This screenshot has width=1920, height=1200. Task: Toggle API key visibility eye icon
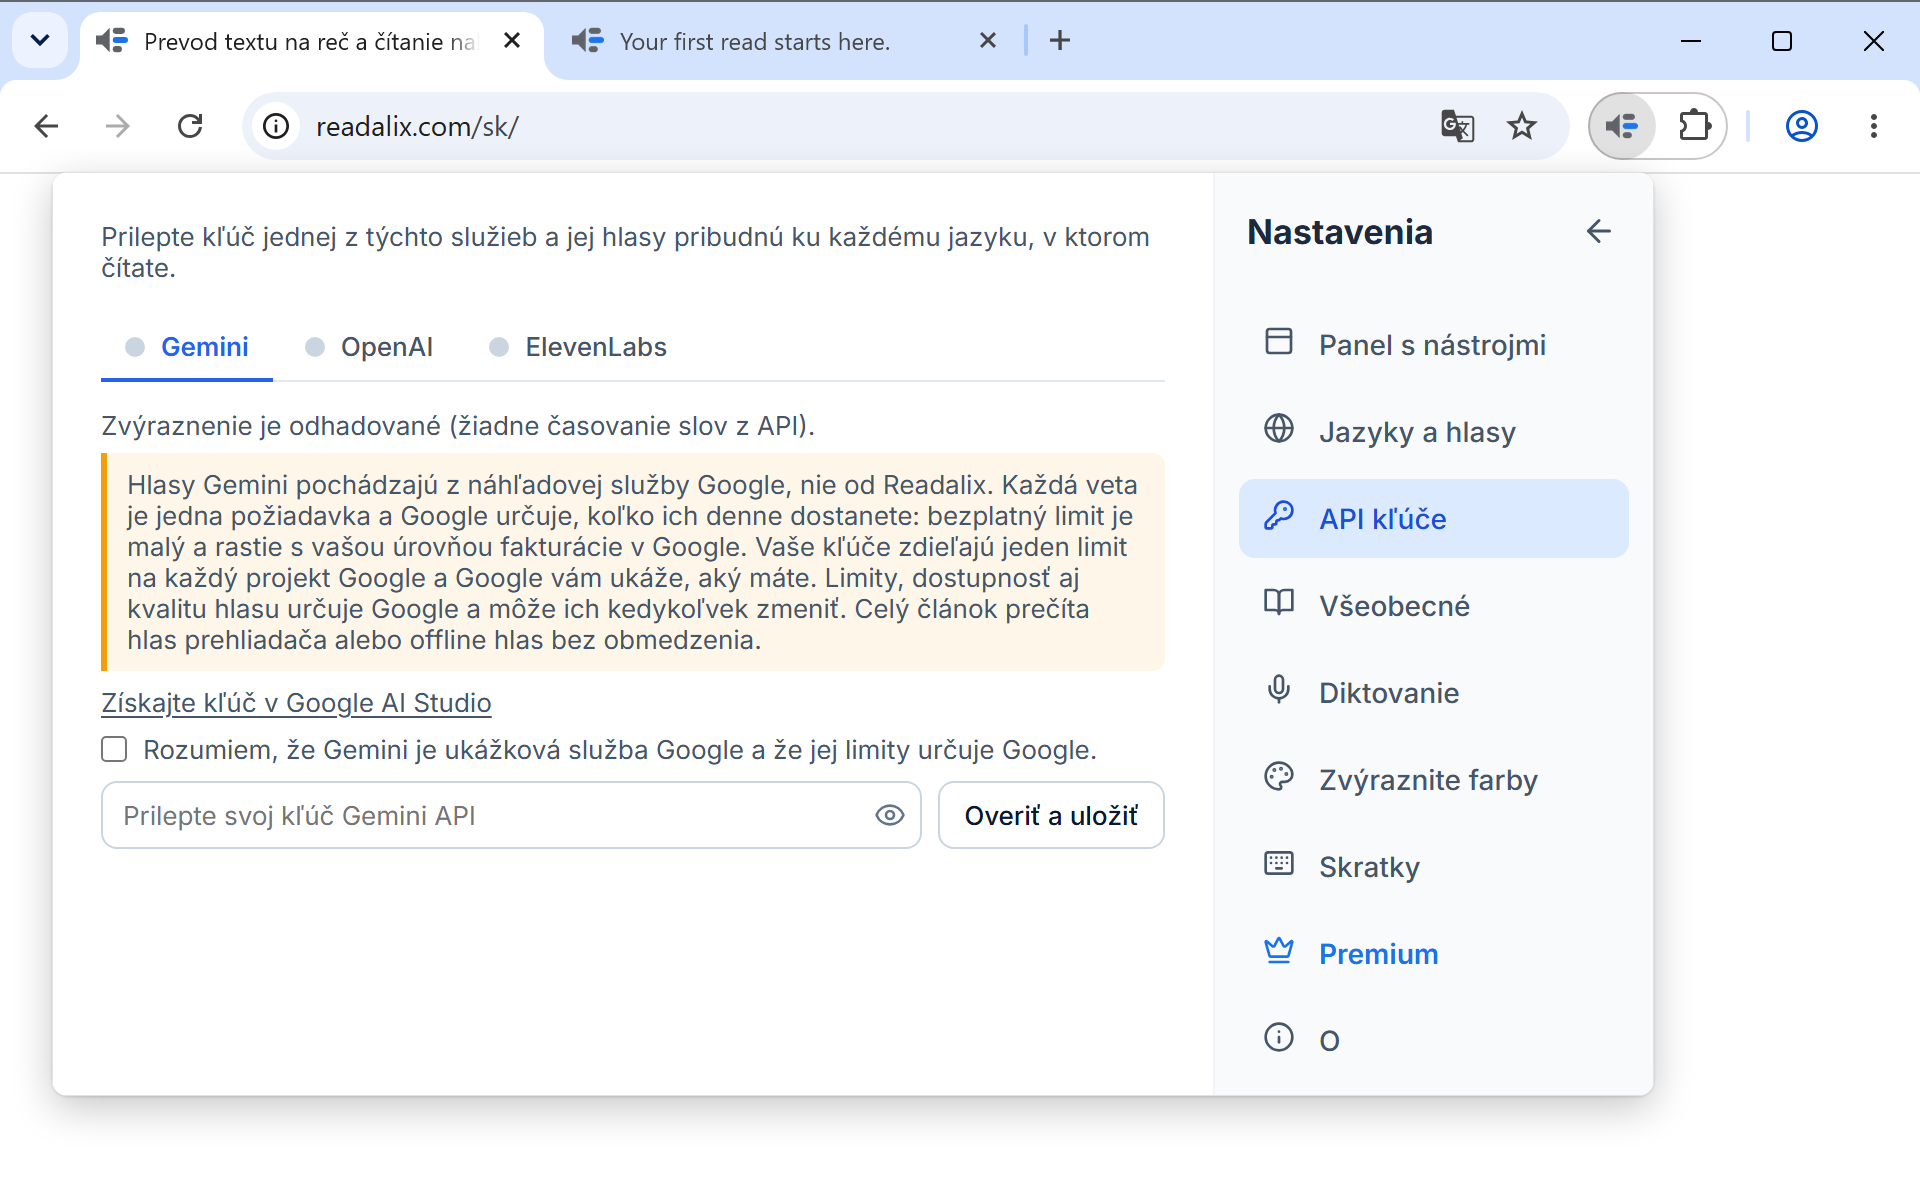(x=889, y=815)
